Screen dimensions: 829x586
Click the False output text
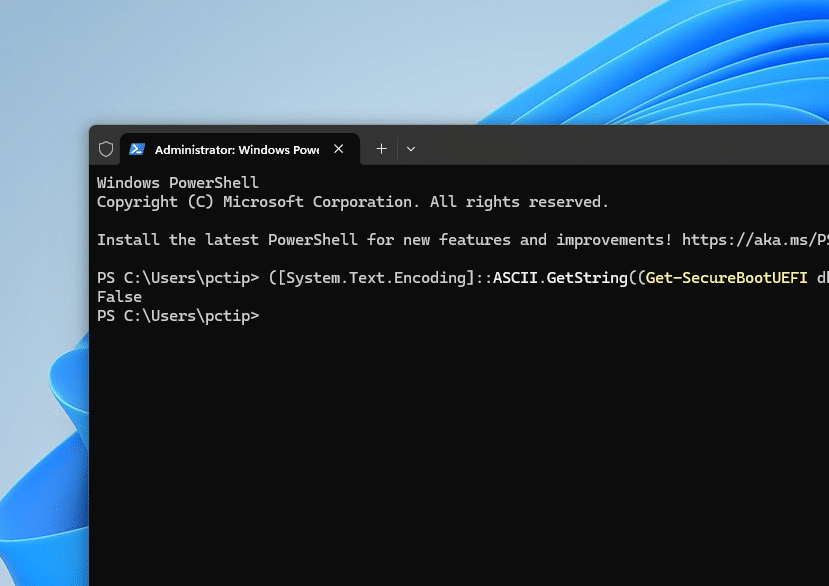(x=119, y=297)
